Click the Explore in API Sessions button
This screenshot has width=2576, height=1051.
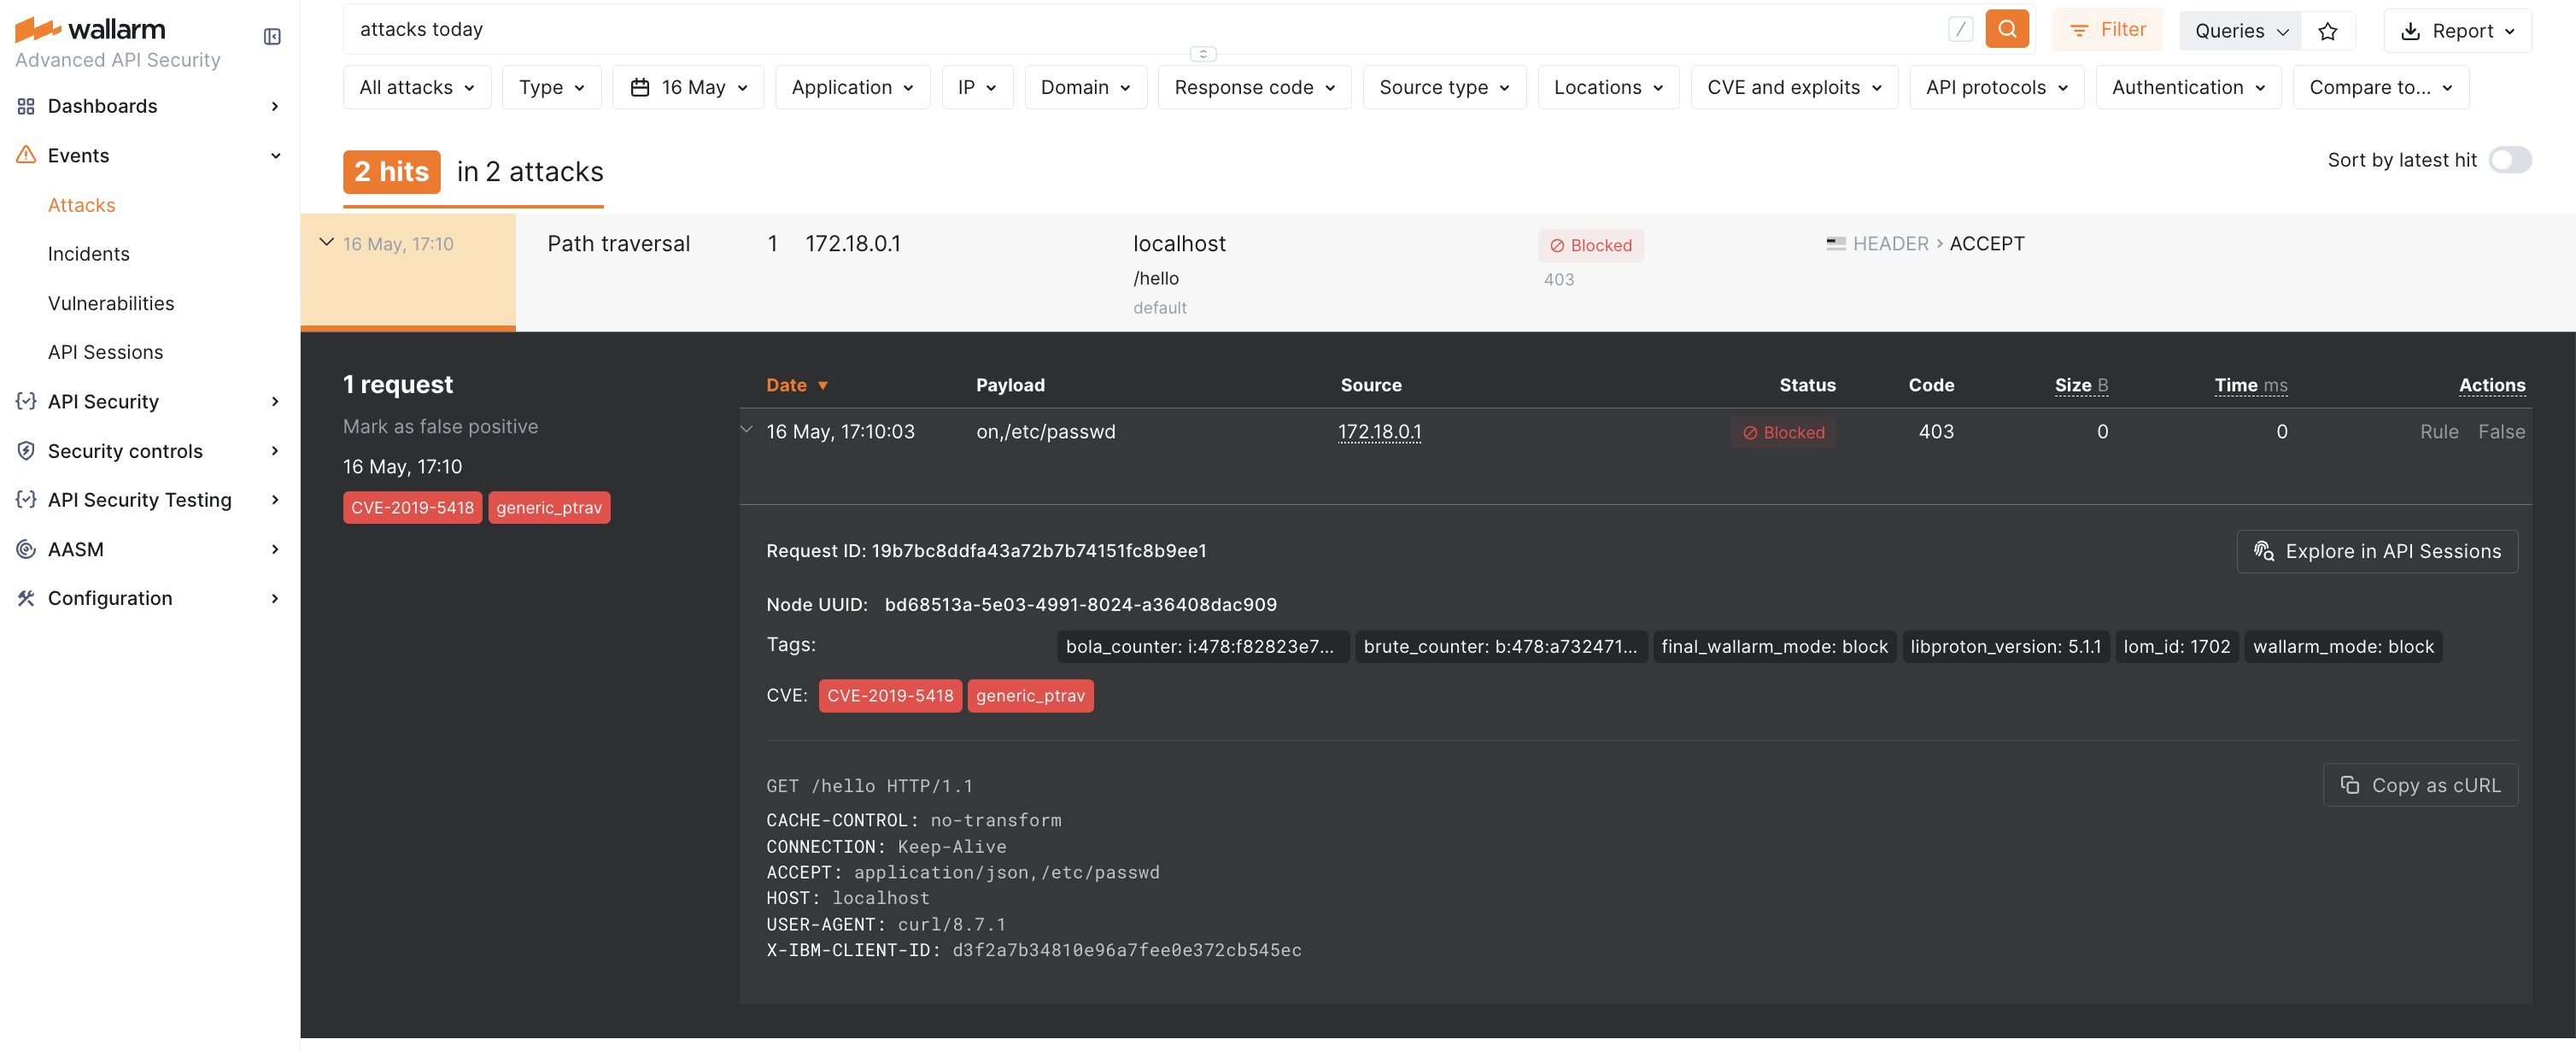[x=2376, y=551]
